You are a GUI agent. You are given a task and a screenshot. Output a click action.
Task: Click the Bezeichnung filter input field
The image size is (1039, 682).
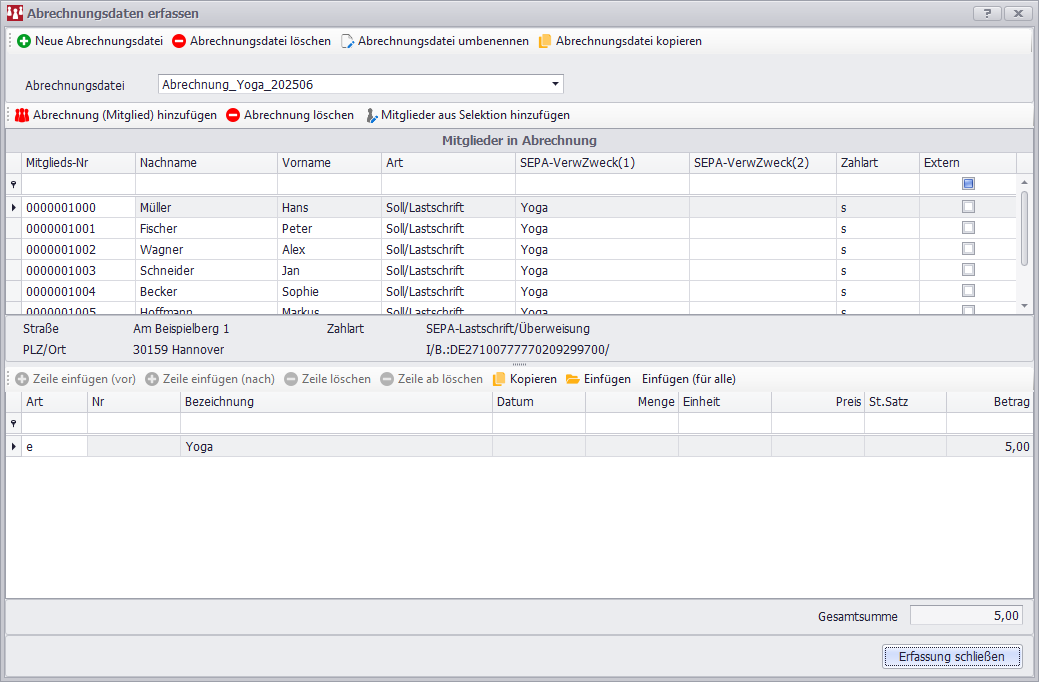pos(336,423)
